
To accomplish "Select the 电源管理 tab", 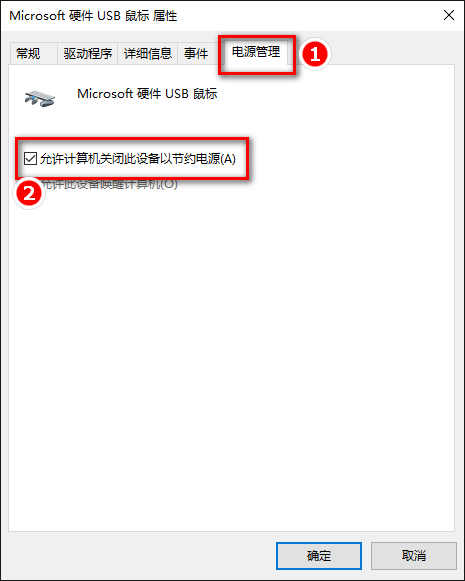I will coord(256,52).
